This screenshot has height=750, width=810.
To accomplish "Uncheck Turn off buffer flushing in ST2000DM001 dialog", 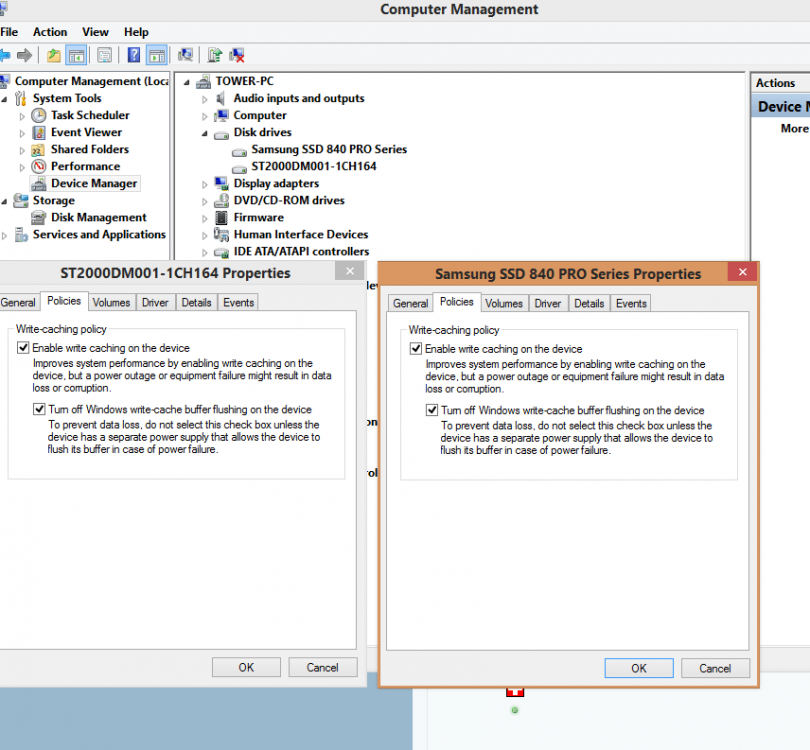I will click(39, 409).
